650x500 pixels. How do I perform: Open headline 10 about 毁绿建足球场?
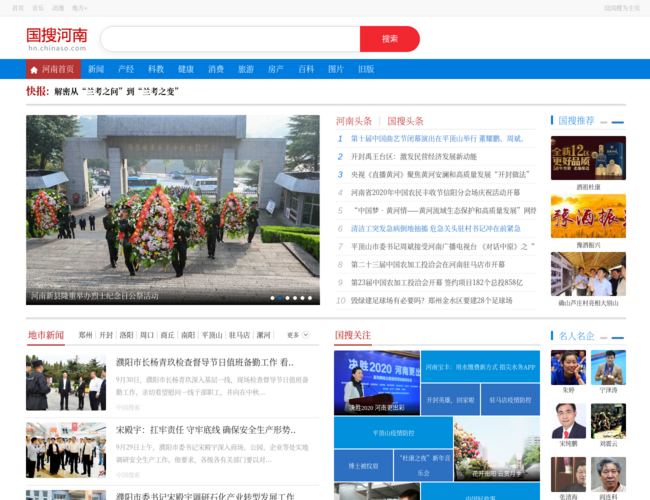pos(432,301)
